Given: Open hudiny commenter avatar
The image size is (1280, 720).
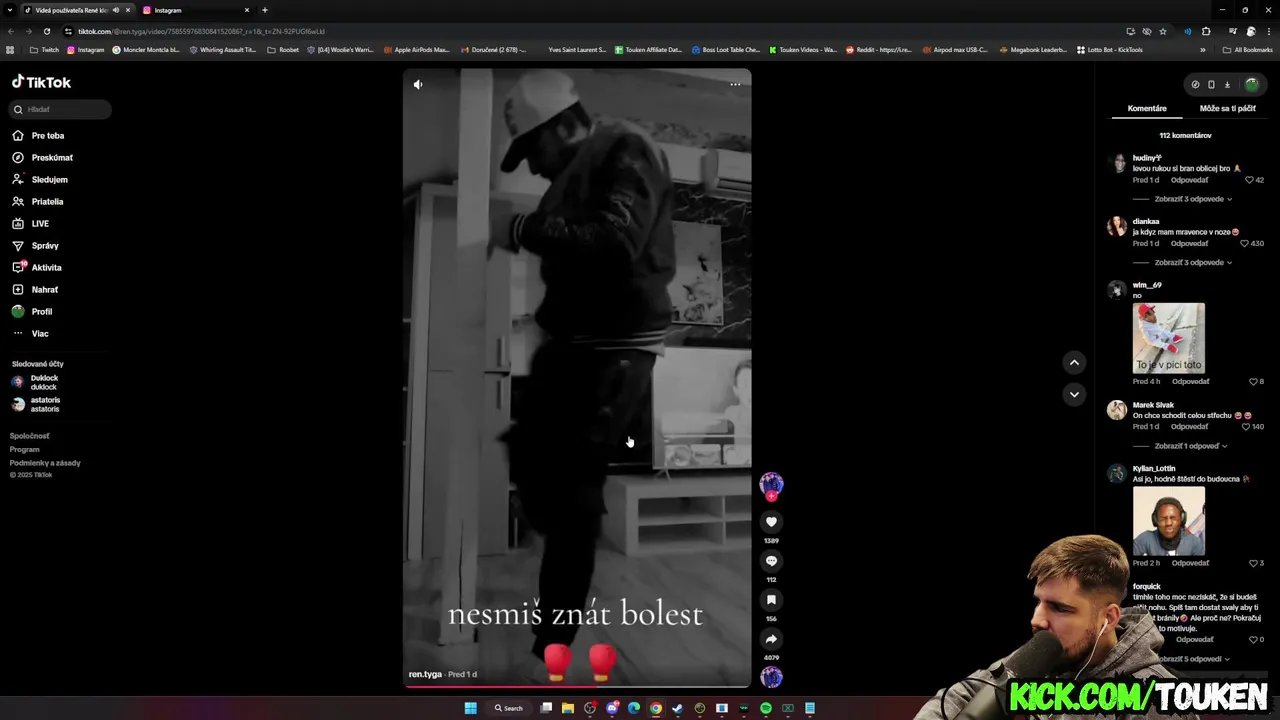Looking at the screenshot, I should coord(1117,163).
